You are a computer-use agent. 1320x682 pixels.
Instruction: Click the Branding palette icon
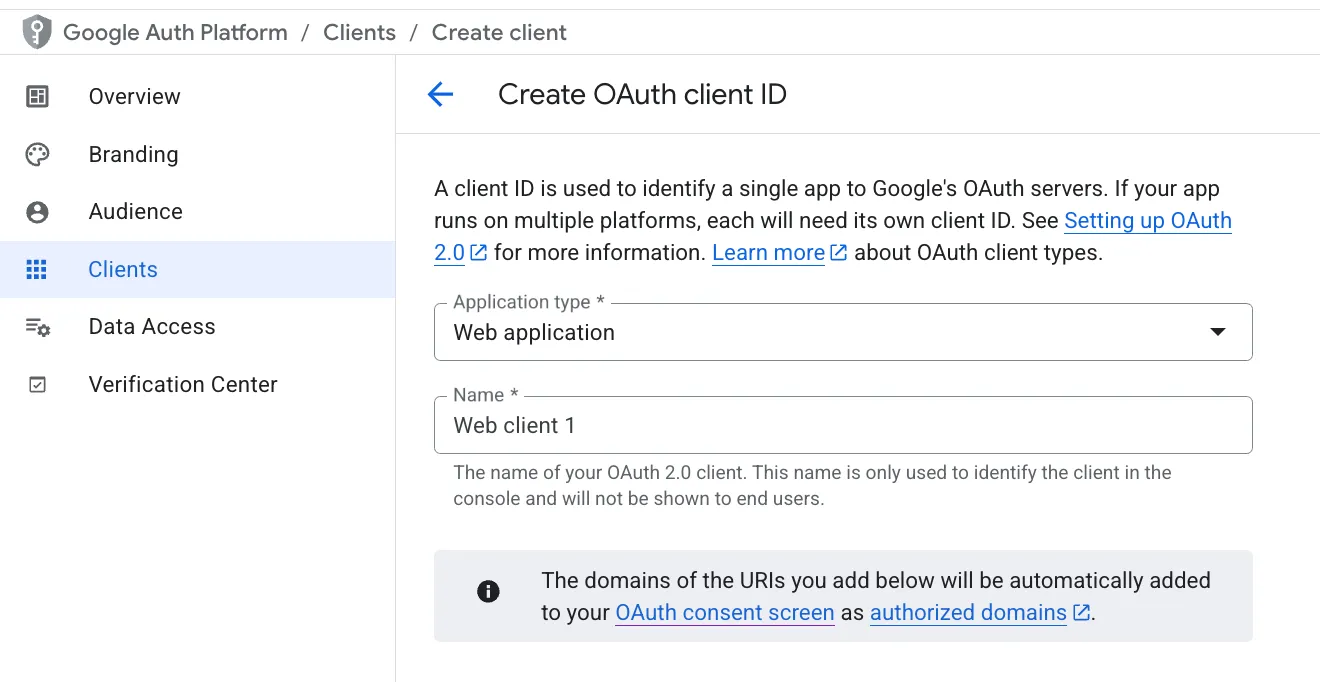coord(37,154)
